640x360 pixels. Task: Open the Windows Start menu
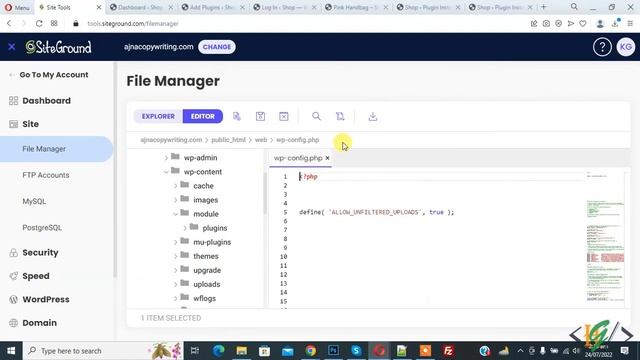click(x=11, y=351)
